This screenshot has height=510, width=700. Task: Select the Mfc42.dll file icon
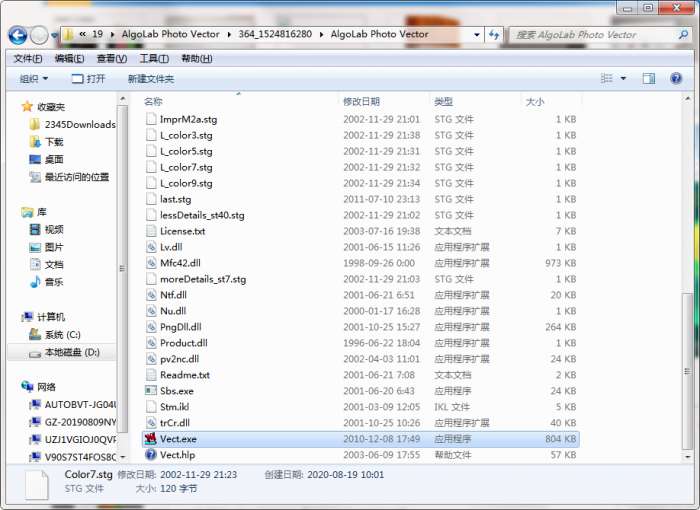(151, 263)
